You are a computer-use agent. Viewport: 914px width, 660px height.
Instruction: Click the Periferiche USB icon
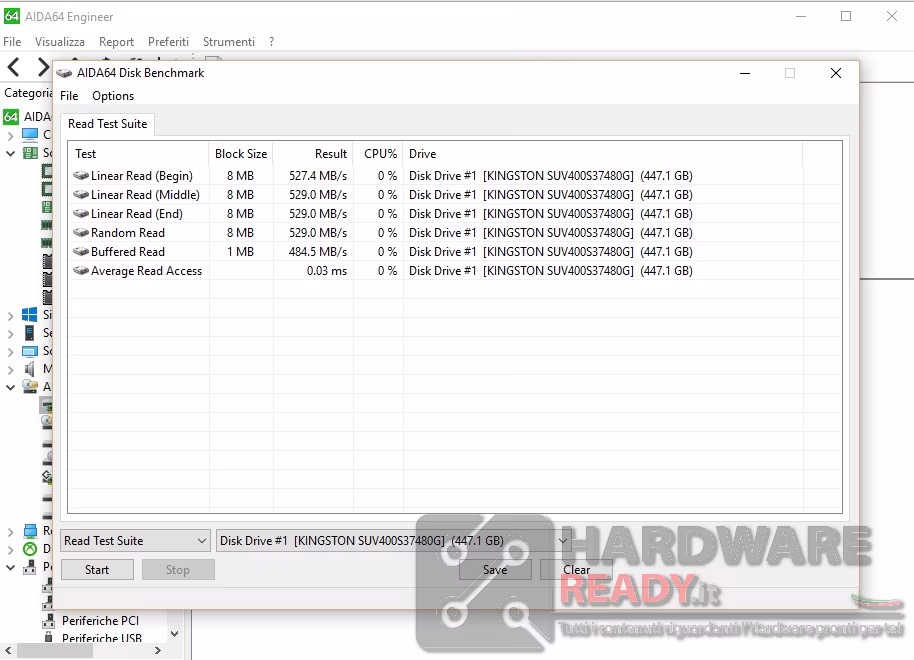tap(48, 638)
